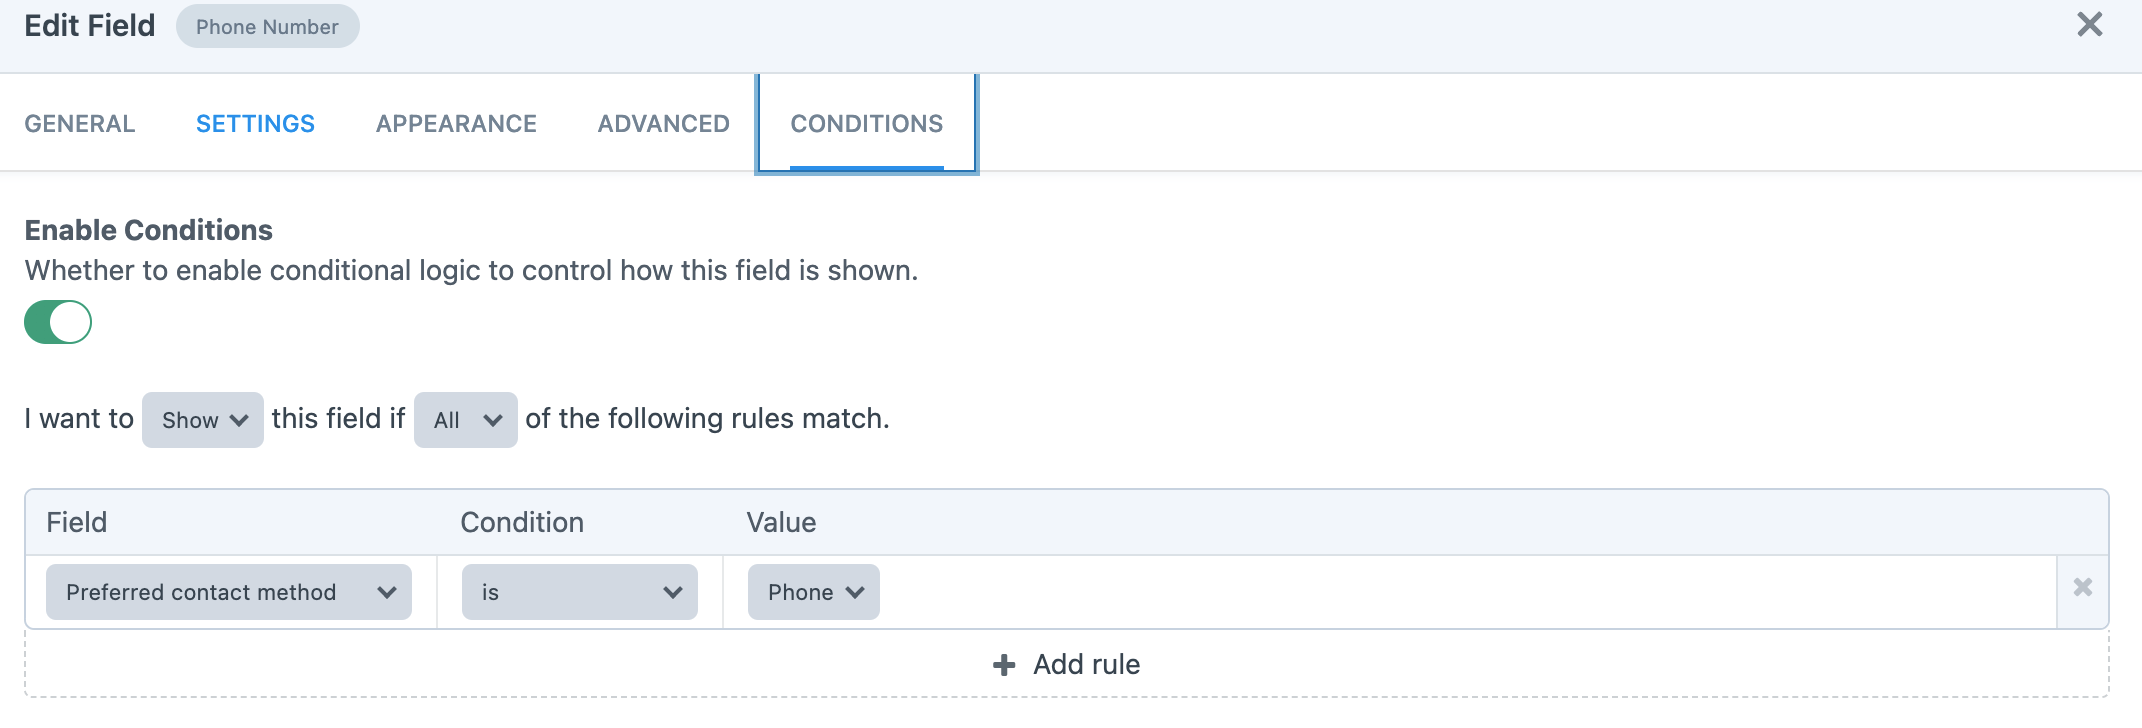Switch to the General tab
The height and width of the screenshot is (728, 2142).
point(79,123)
